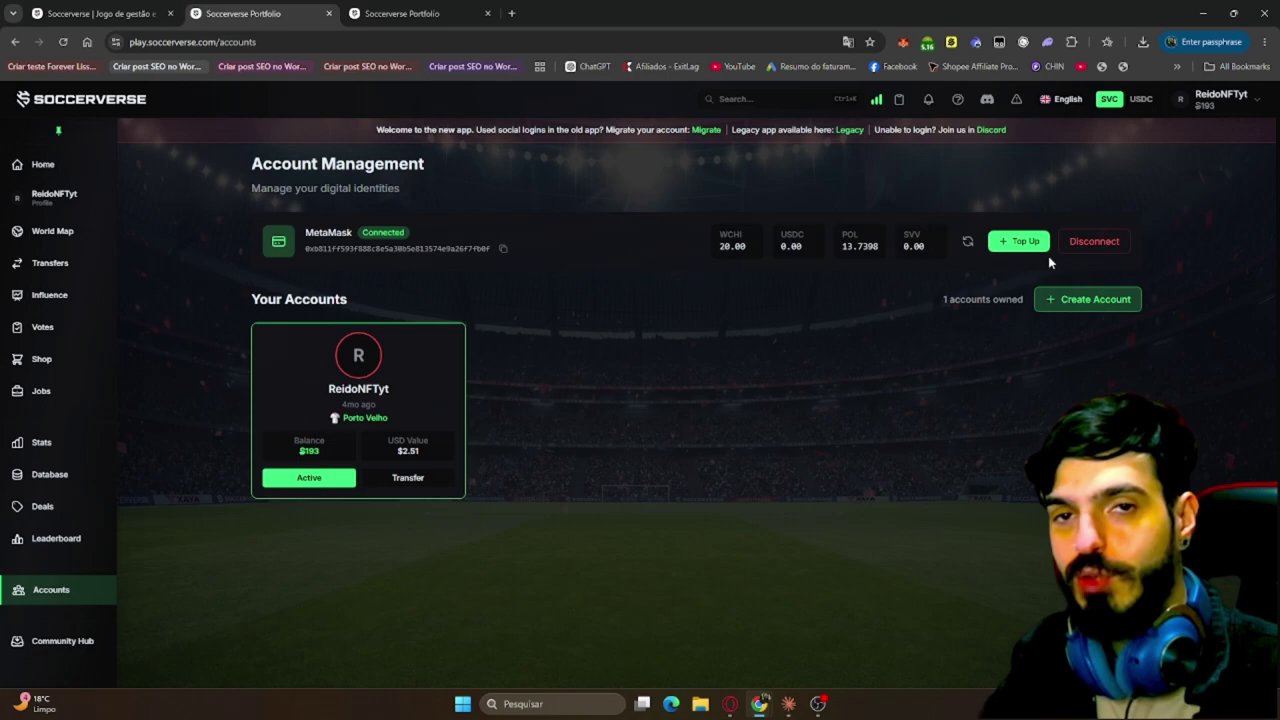1280x720 pixels.
Task: Click Create Account button
Action: (x=1088, y=299)
